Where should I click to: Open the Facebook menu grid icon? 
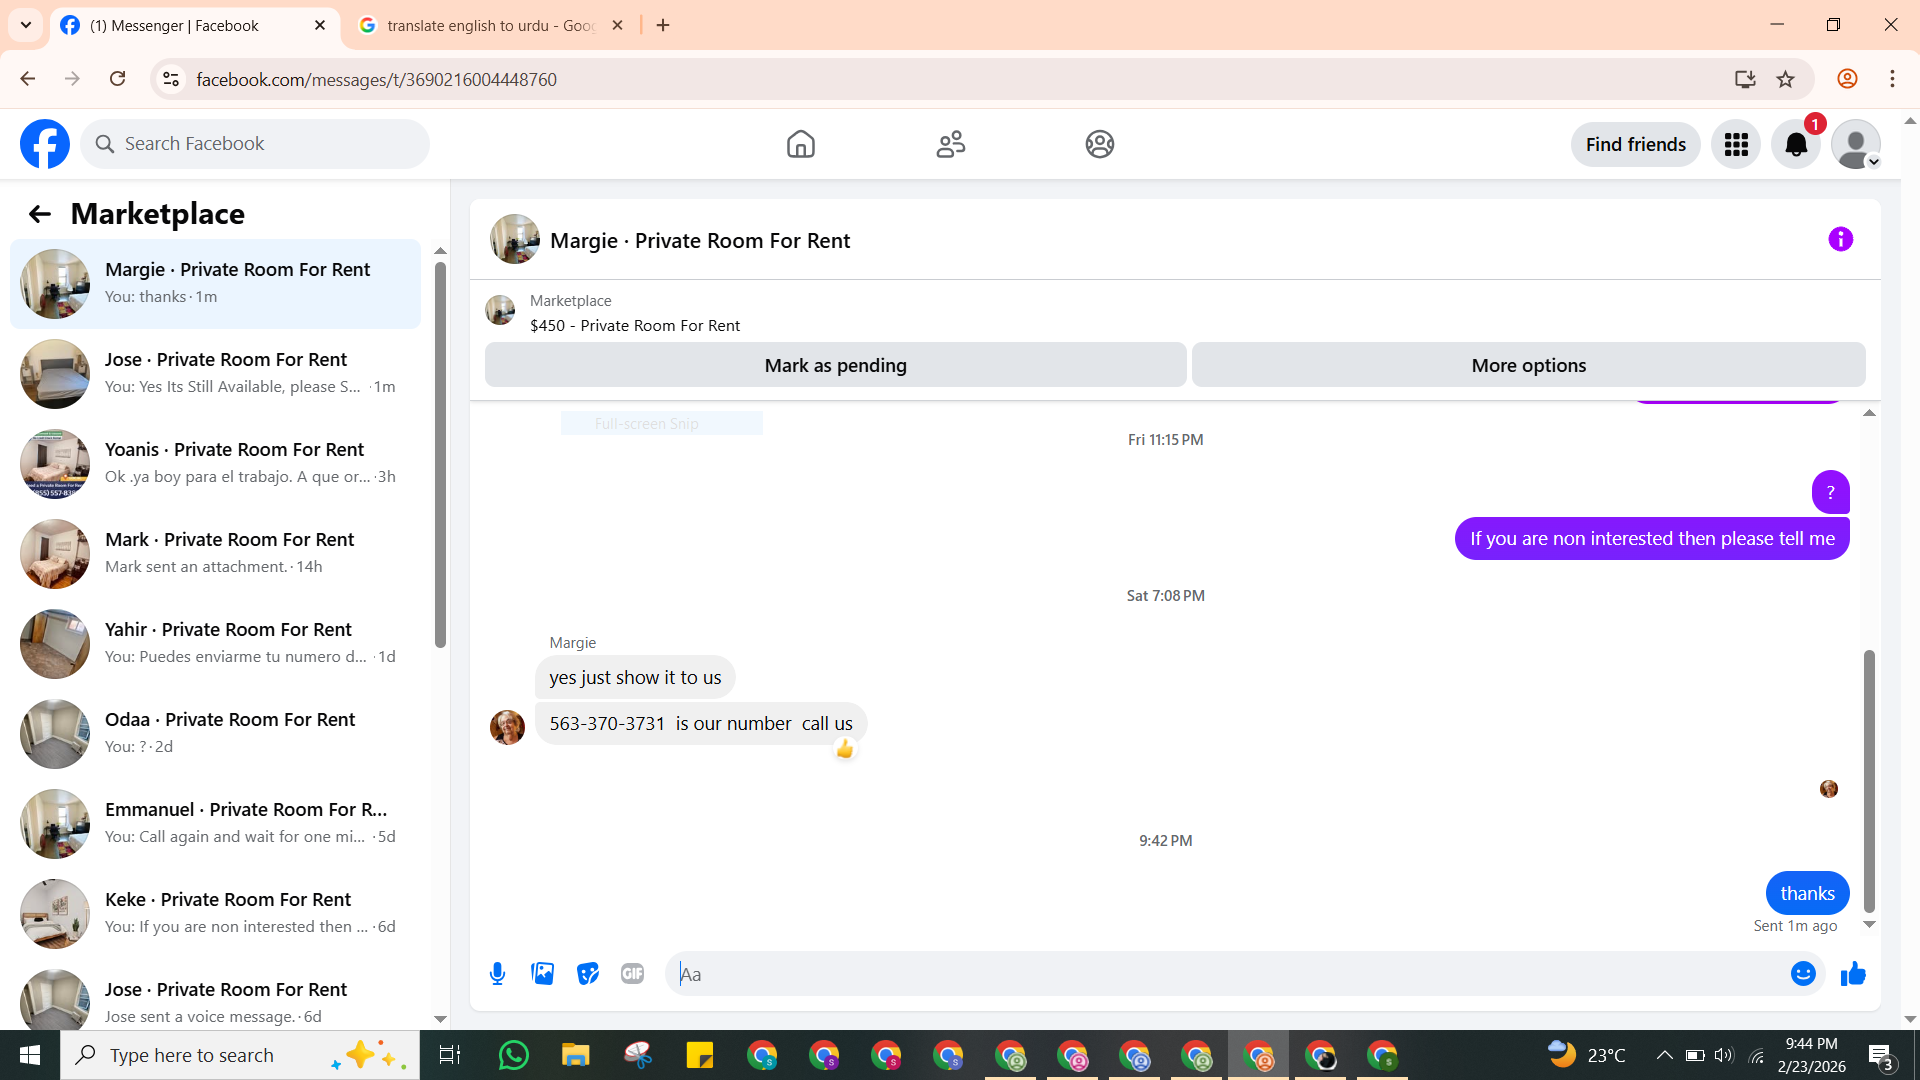point(1736,145)
